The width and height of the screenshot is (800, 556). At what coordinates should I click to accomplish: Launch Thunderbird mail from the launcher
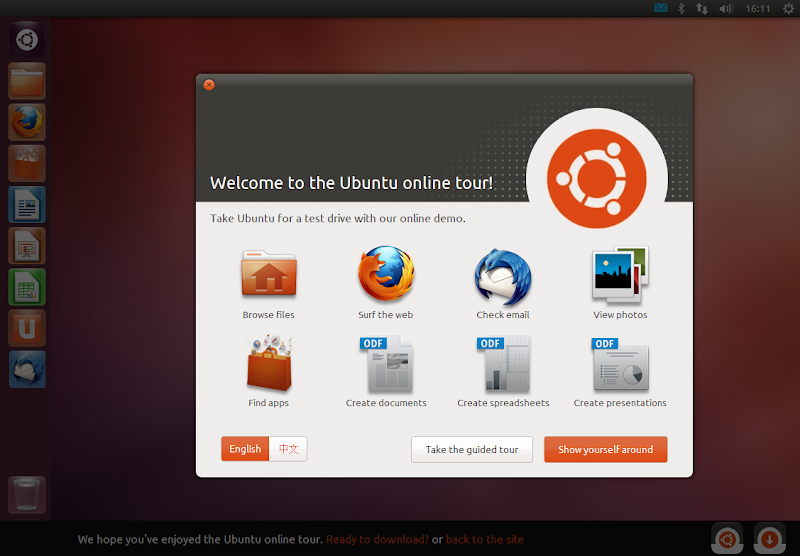27,369
